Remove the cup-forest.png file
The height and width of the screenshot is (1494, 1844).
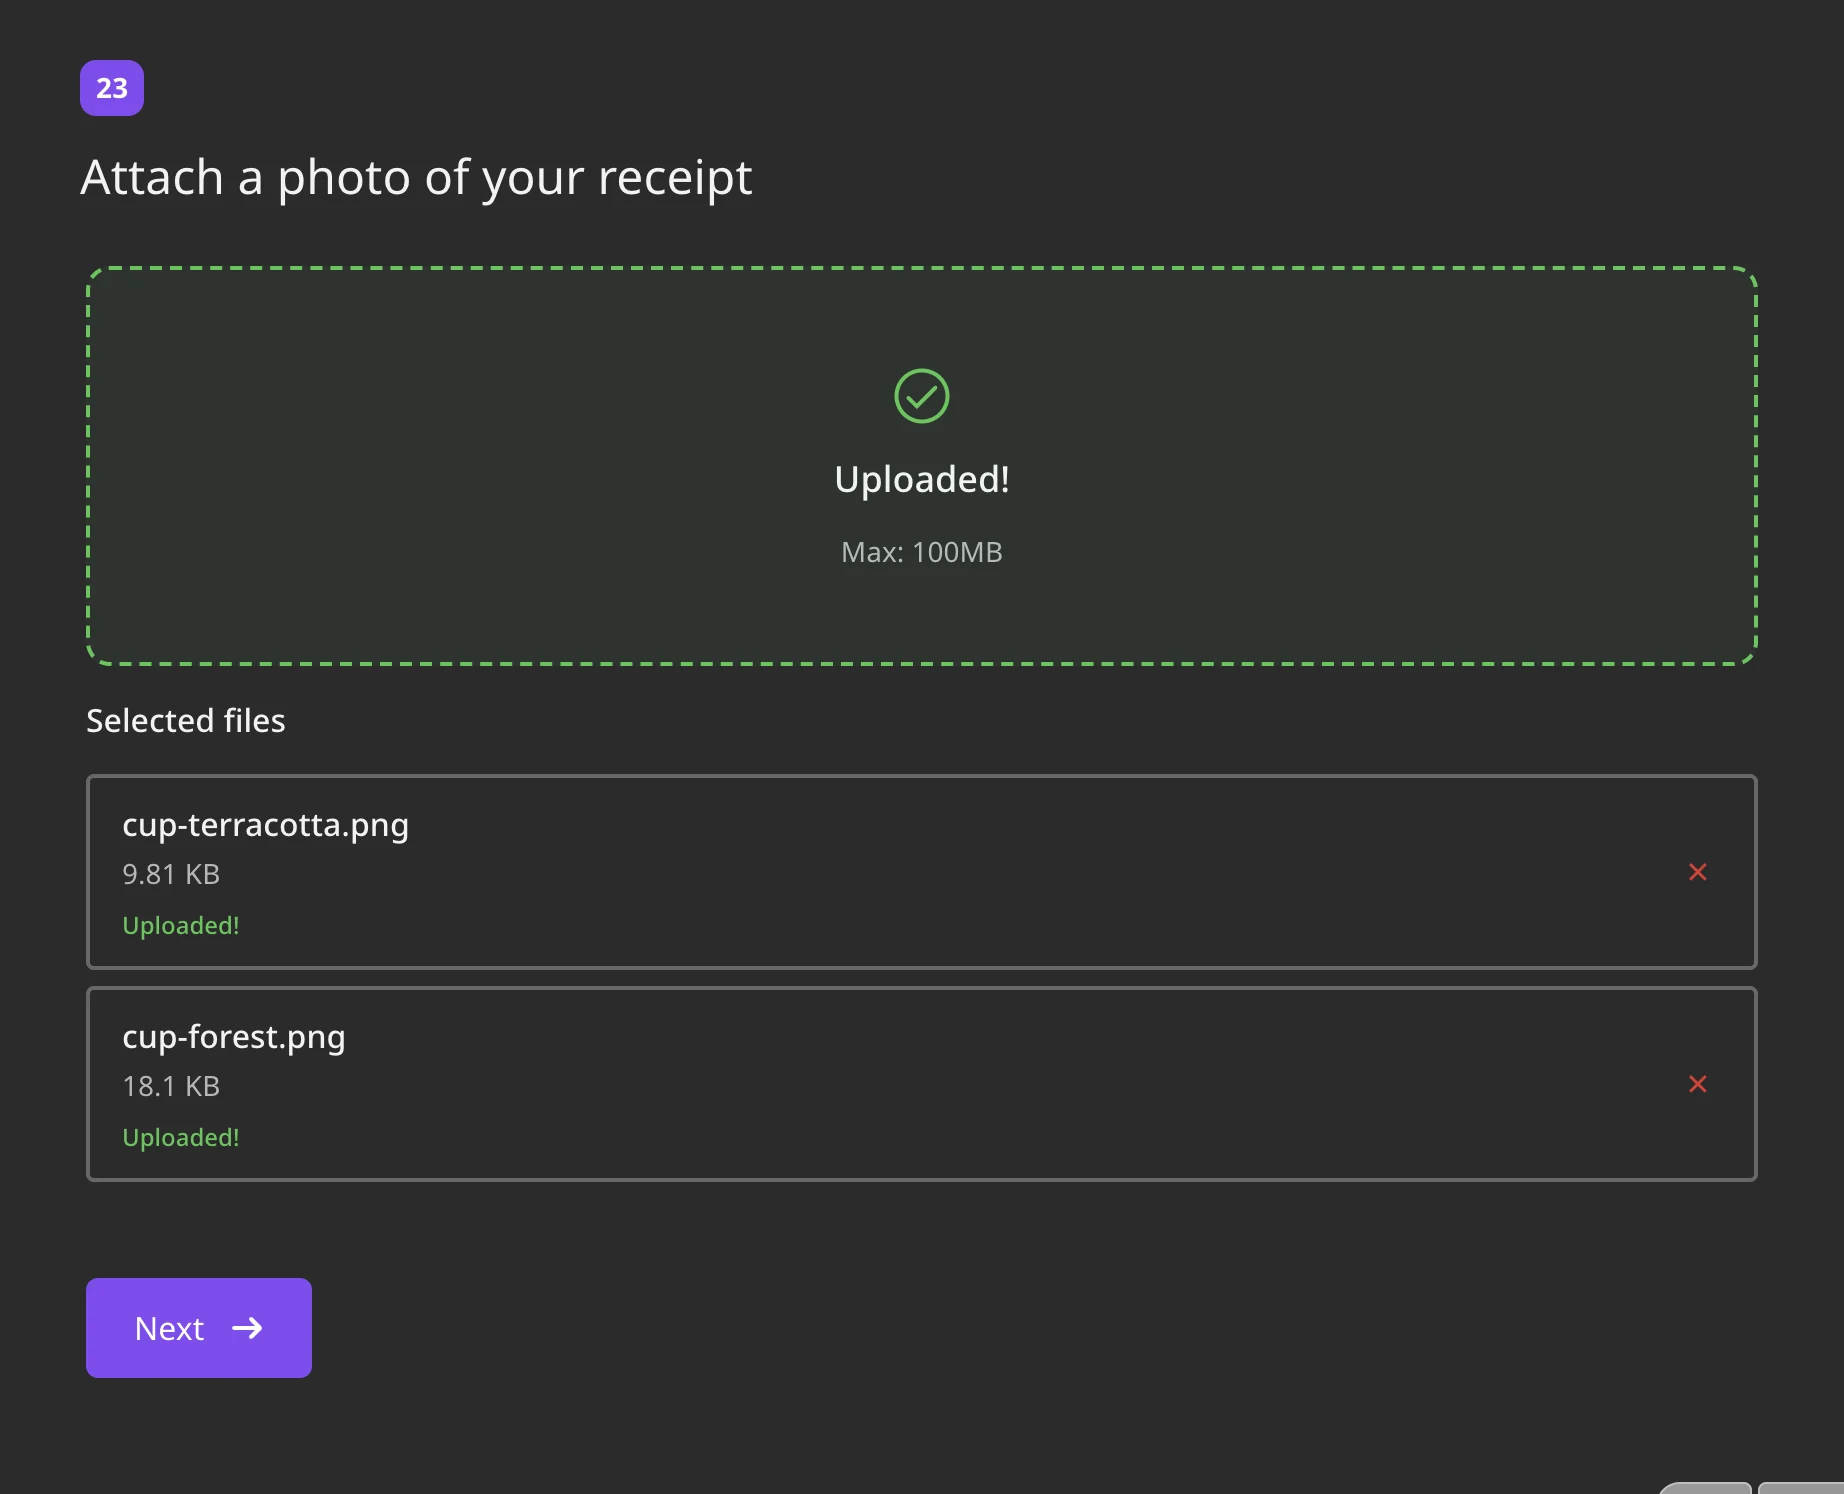click(1697, 1084)
